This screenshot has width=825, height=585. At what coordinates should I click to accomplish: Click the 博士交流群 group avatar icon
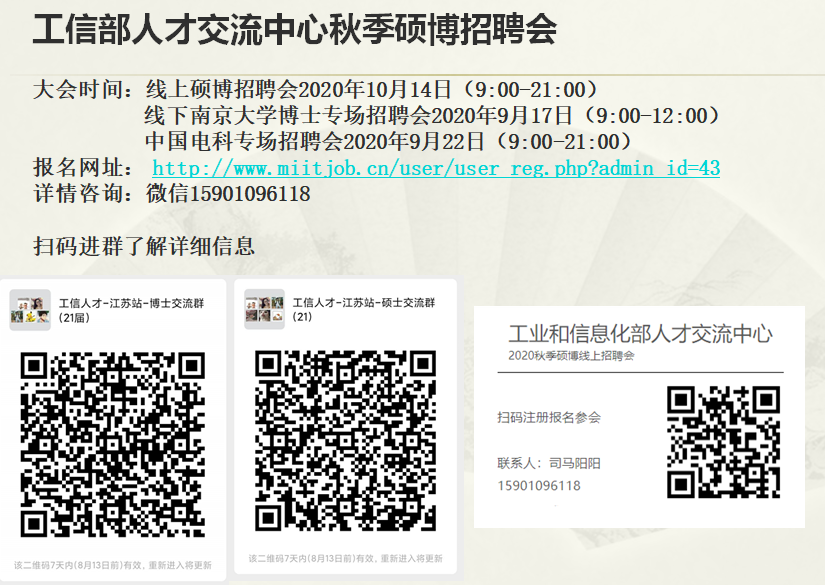click(x=30, y=310)
